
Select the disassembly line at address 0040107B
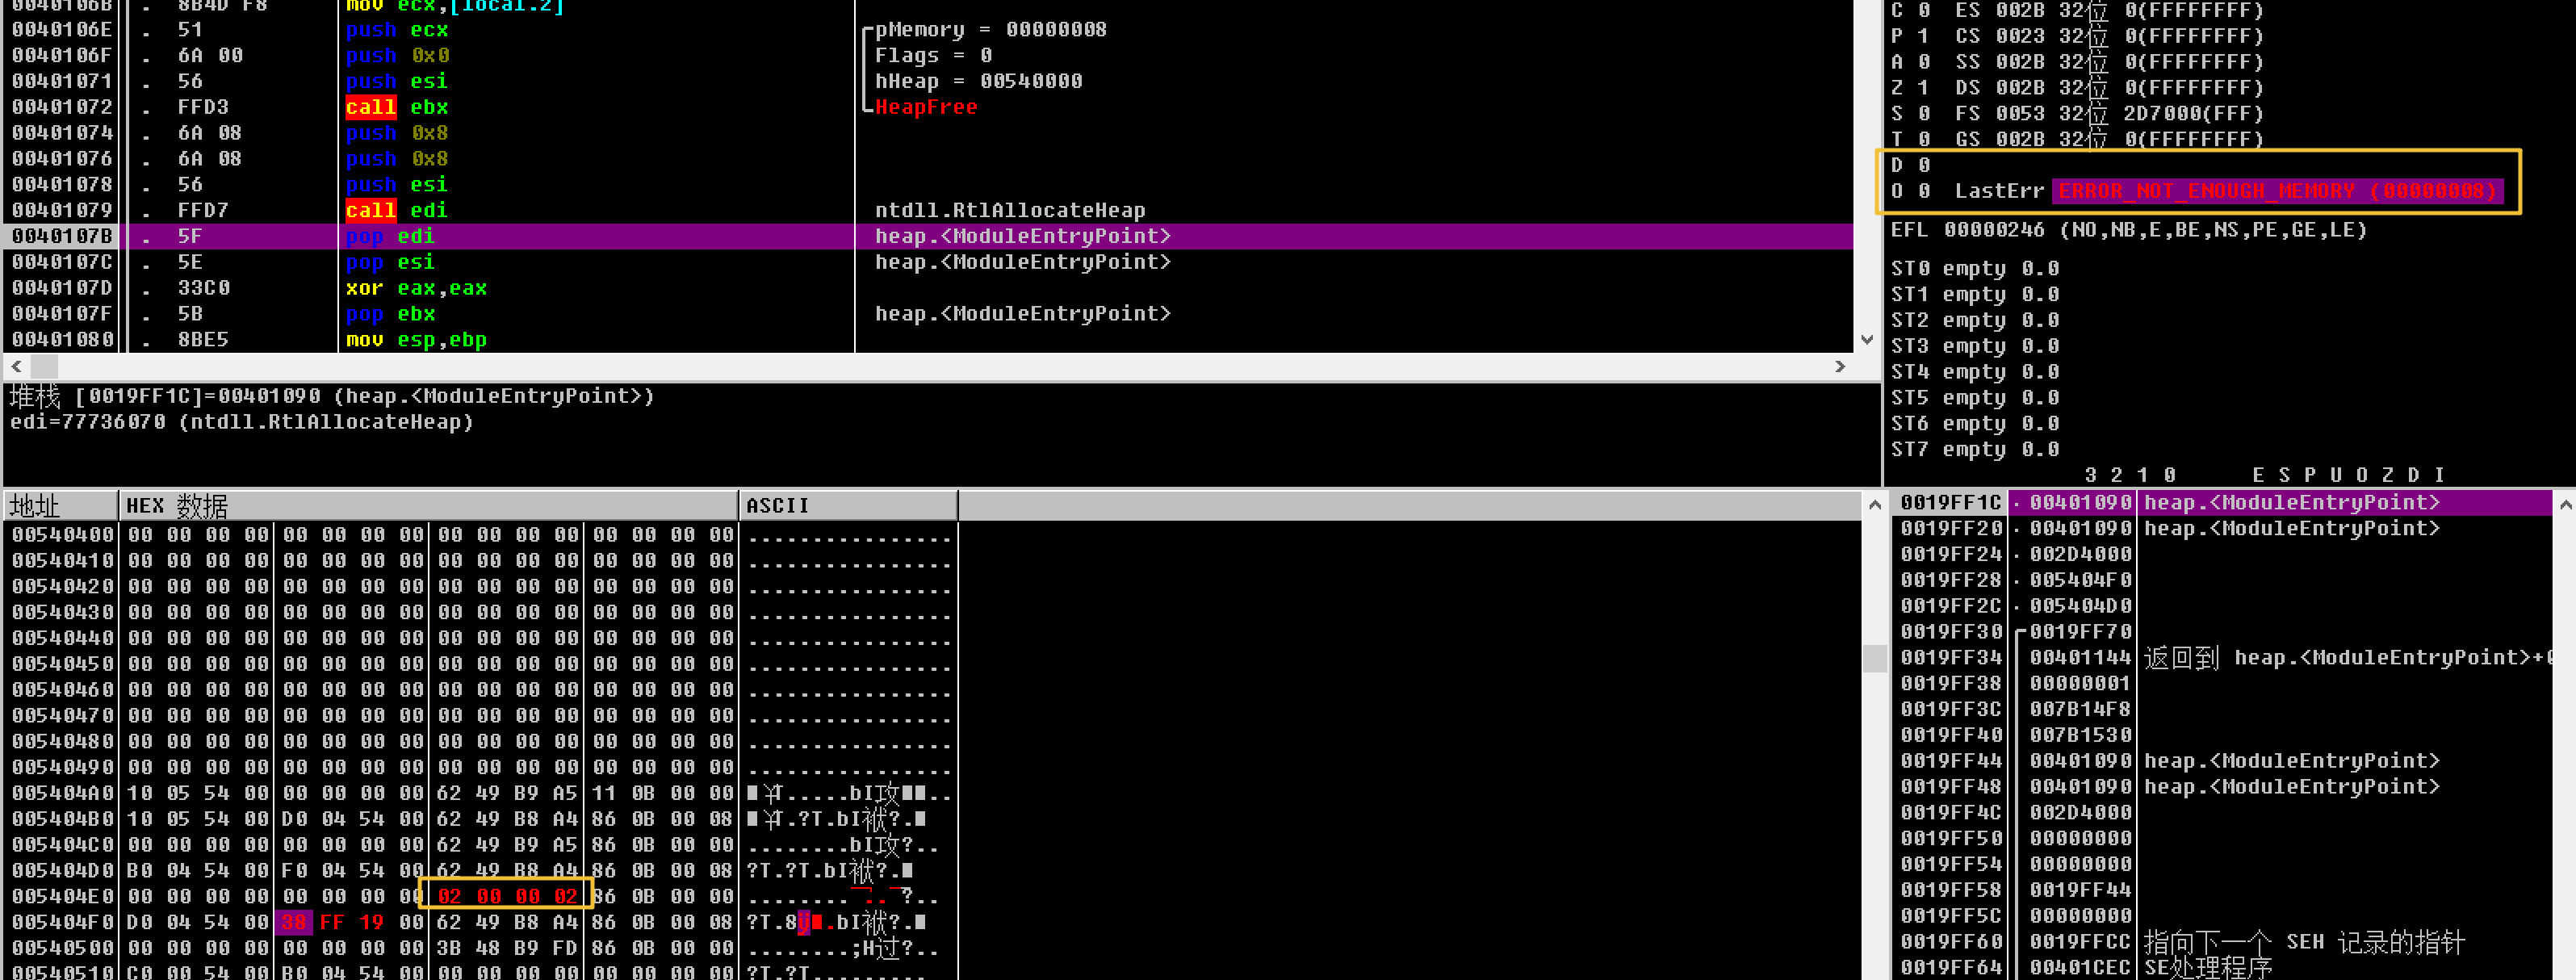click(928, 236)
